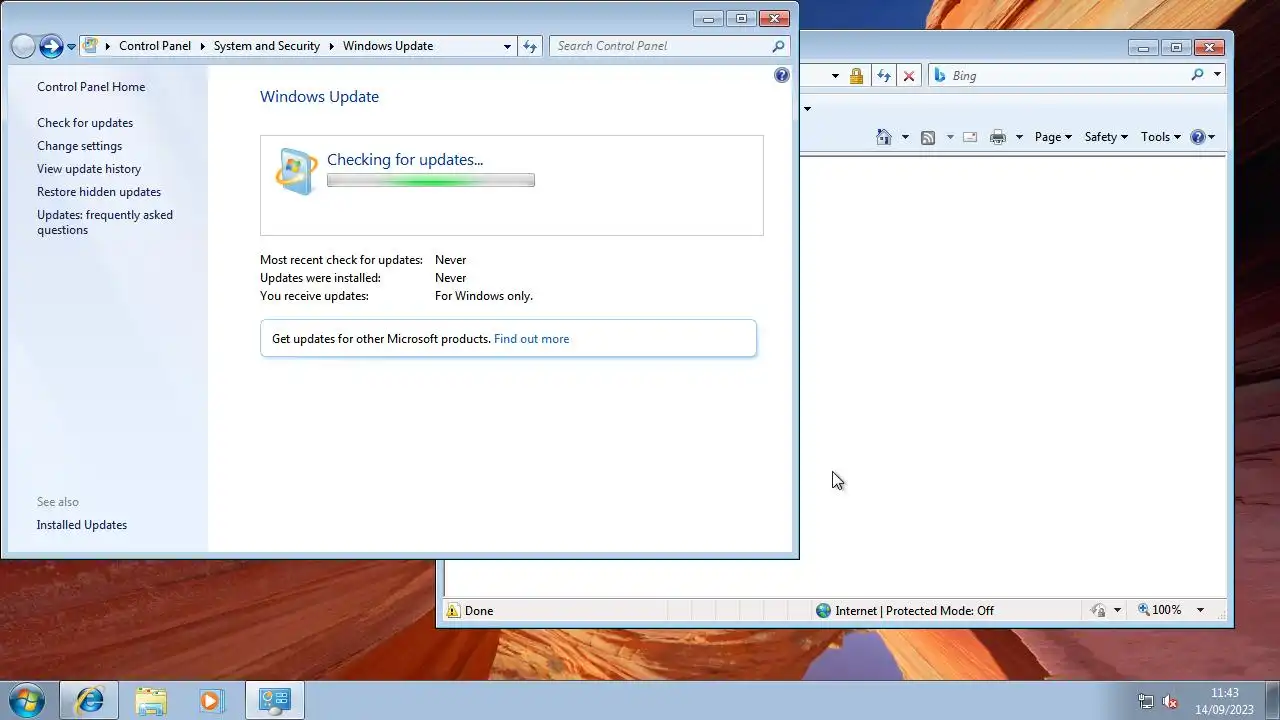
Task: Click Internet Explorer refresh button
Action: pyautogui.click(x=884, y=76)
